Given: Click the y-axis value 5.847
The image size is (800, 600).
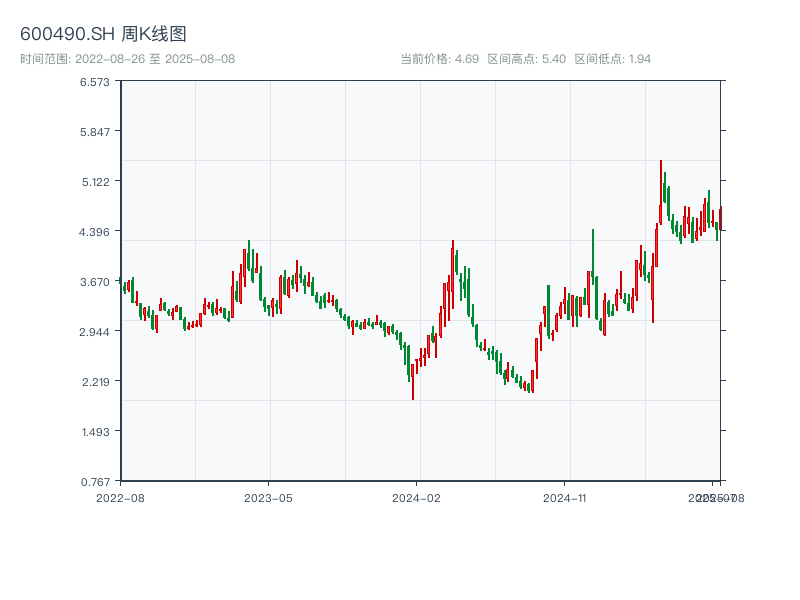Looking at the screenshot, I should [x=94, y=132].
